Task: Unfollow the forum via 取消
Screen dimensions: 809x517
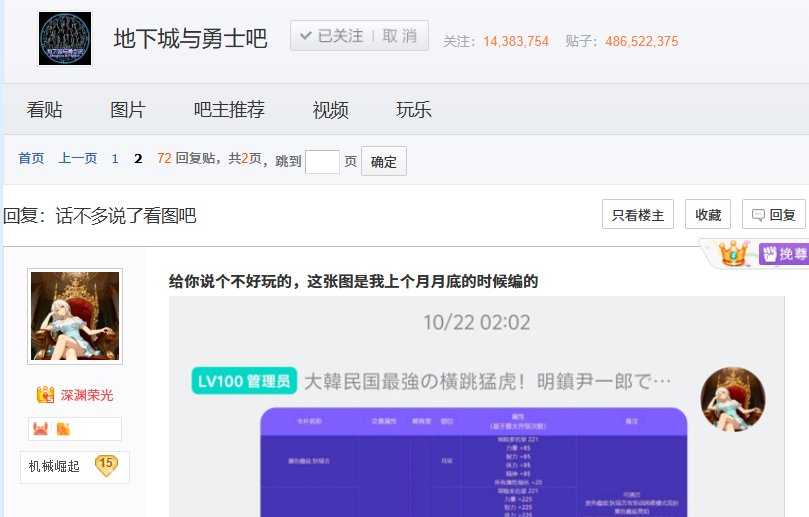Action: tap(400, 36)
